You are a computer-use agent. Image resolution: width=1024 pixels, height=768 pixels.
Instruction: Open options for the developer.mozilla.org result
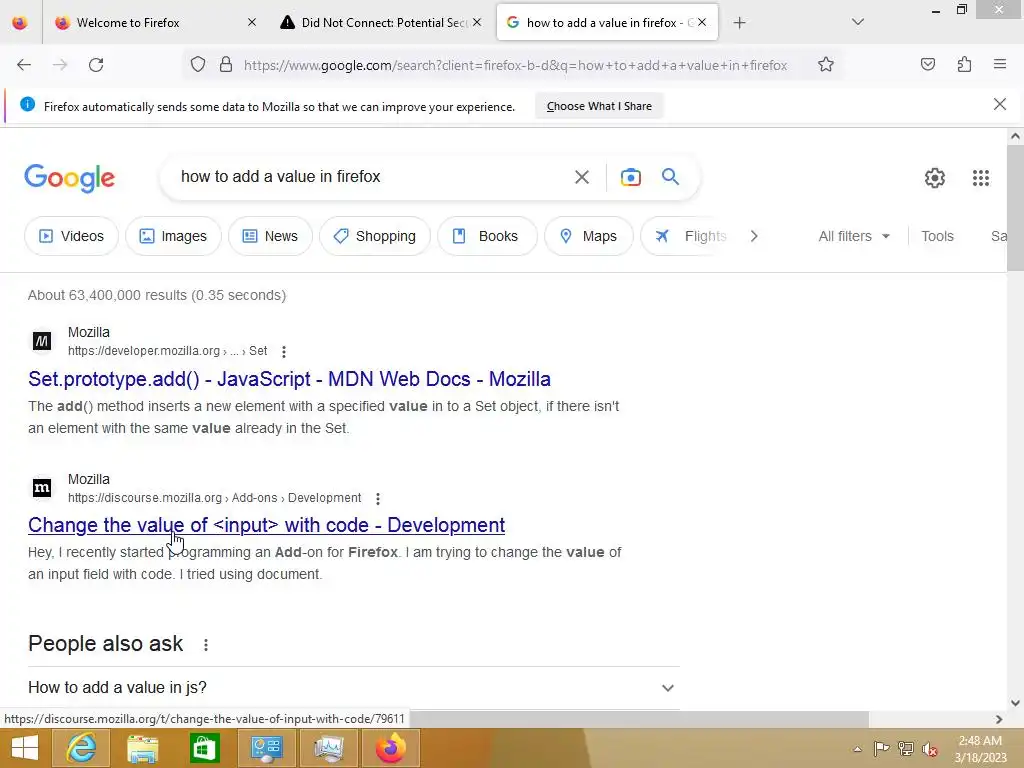[283, 352]
